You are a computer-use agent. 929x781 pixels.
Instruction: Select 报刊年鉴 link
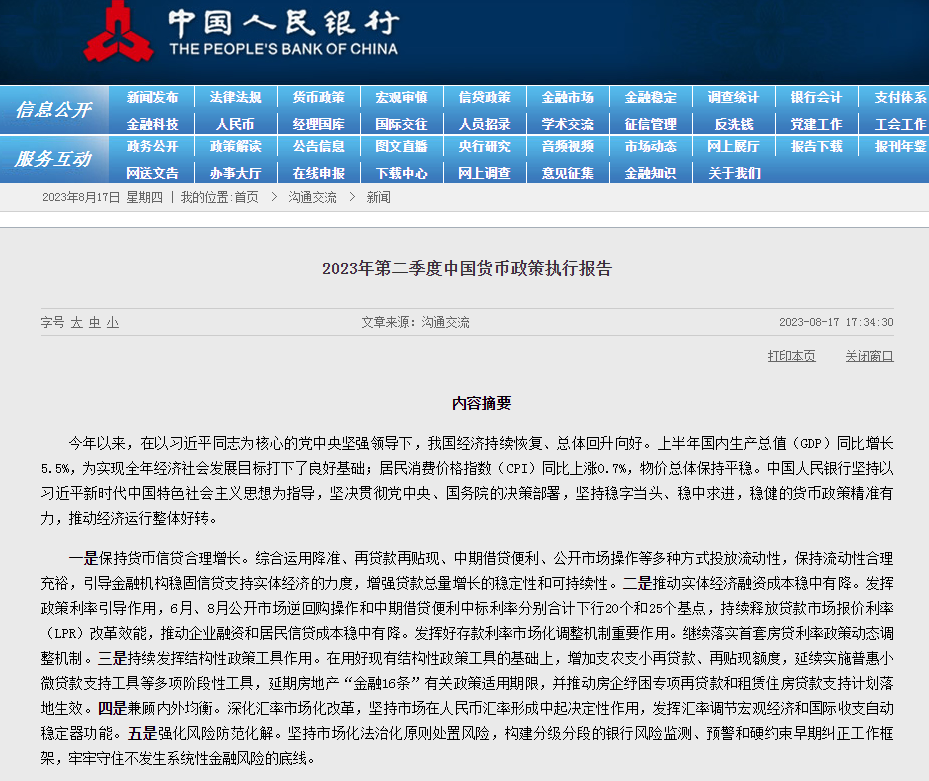tap(901, 146)
